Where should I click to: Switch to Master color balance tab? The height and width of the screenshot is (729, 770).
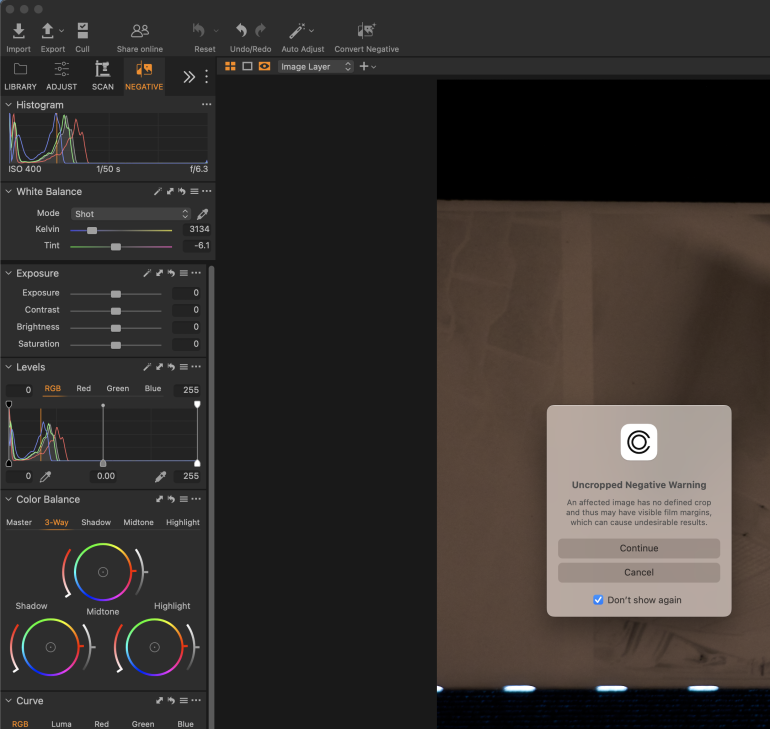(x=19, y=522)
